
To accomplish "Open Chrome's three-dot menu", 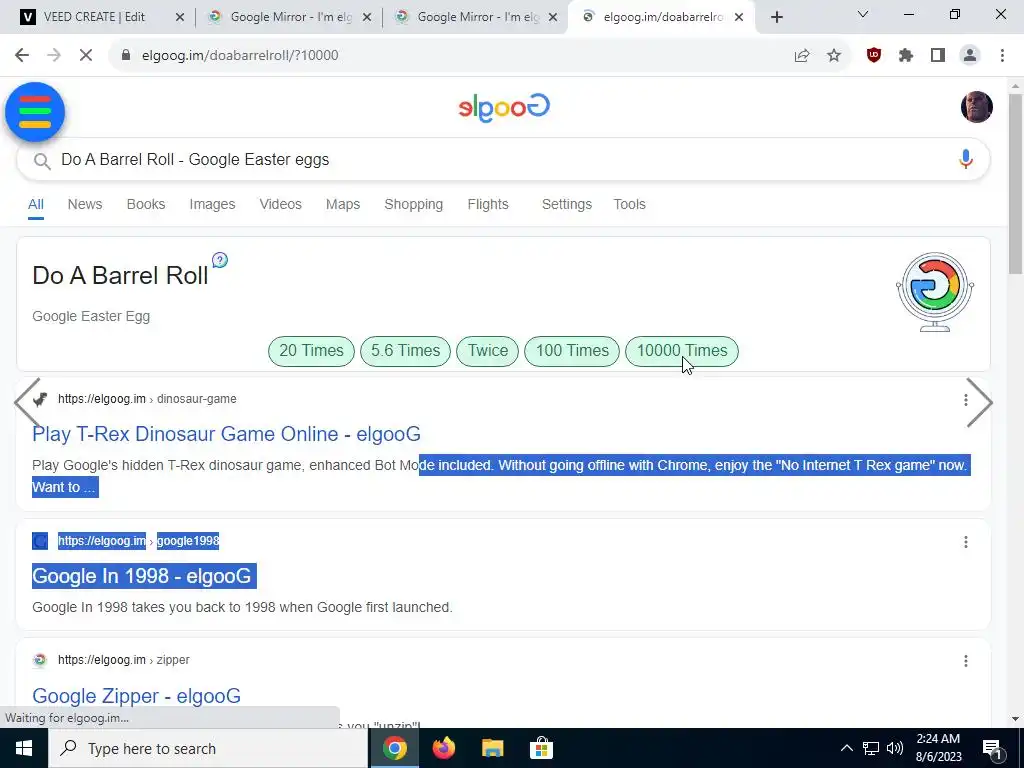I will point(1002,56).
